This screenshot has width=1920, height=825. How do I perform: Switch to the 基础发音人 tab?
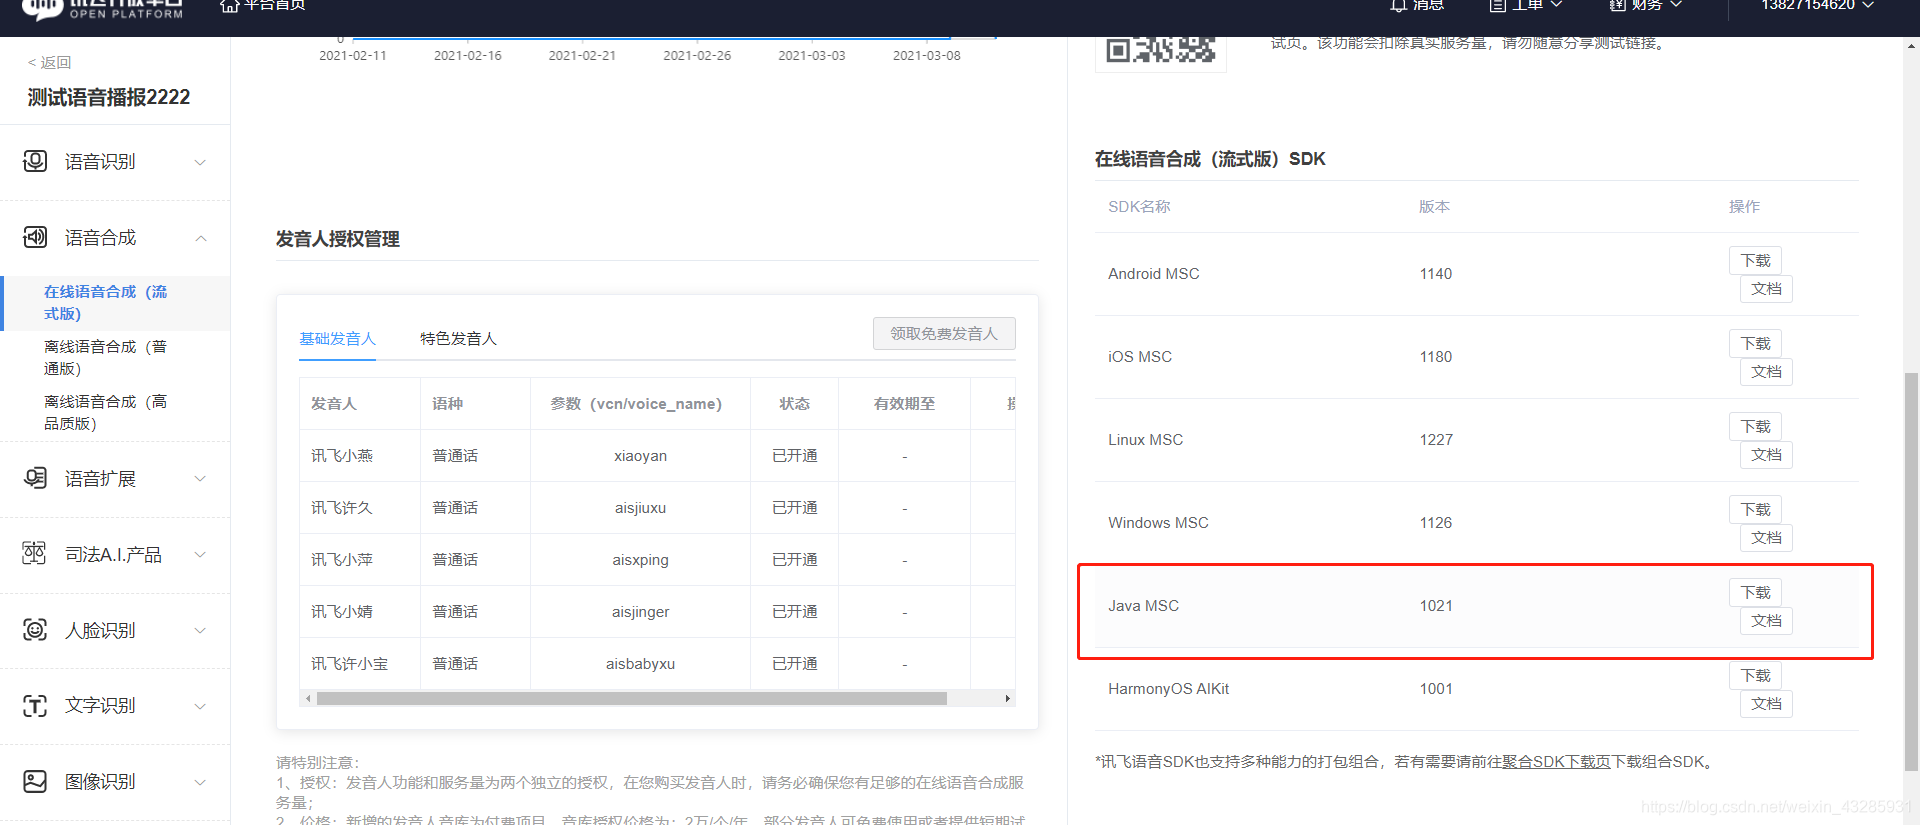click(x=337, y=339)
